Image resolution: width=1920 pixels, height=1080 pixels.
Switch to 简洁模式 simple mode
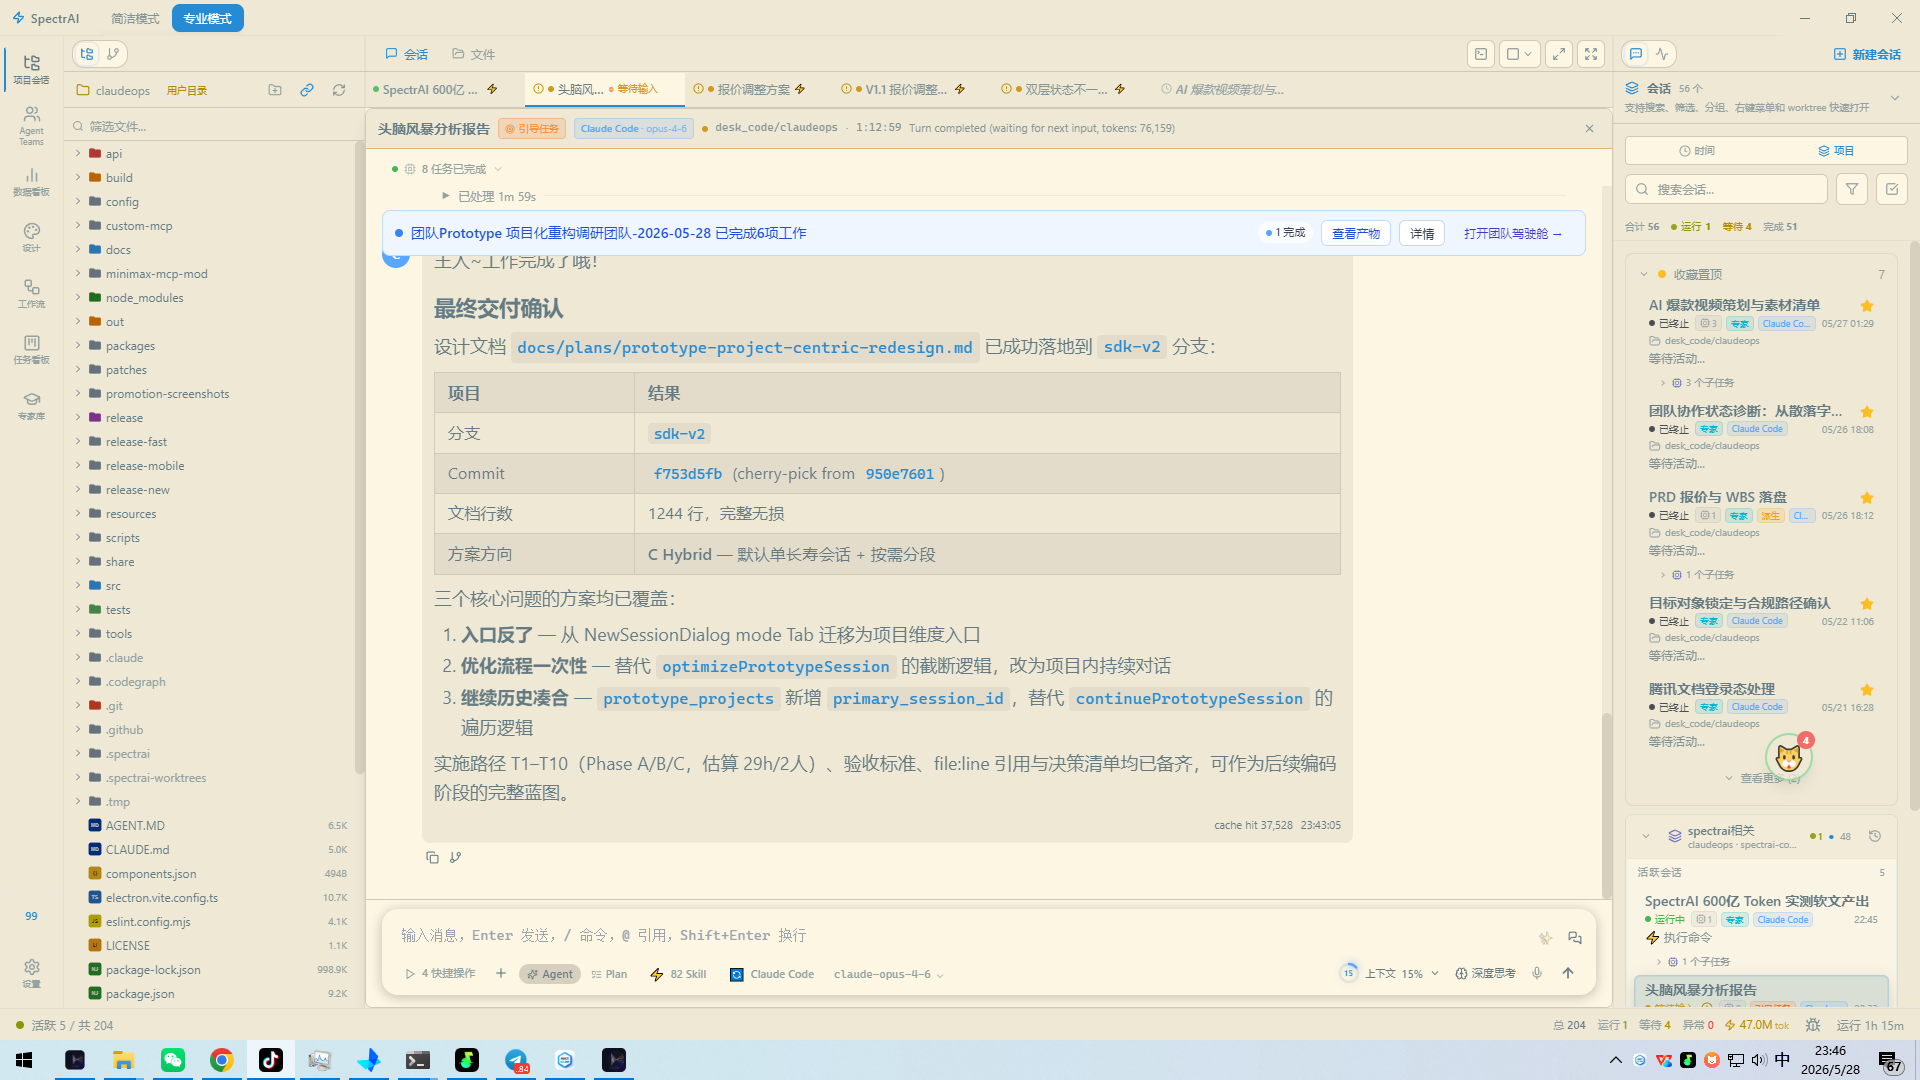(x=135, y=18)
